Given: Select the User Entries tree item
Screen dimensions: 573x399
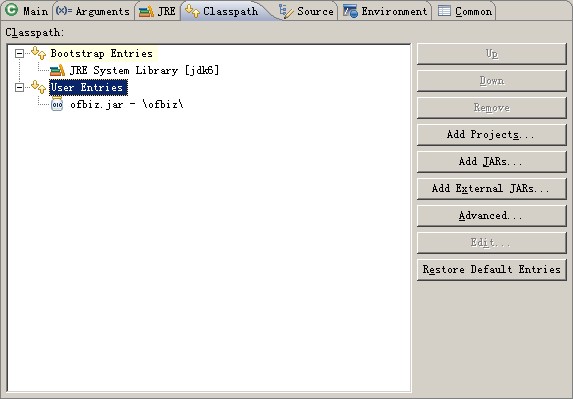Looking at the screenshot, I should pyautogui.click(x=88, y=87).
